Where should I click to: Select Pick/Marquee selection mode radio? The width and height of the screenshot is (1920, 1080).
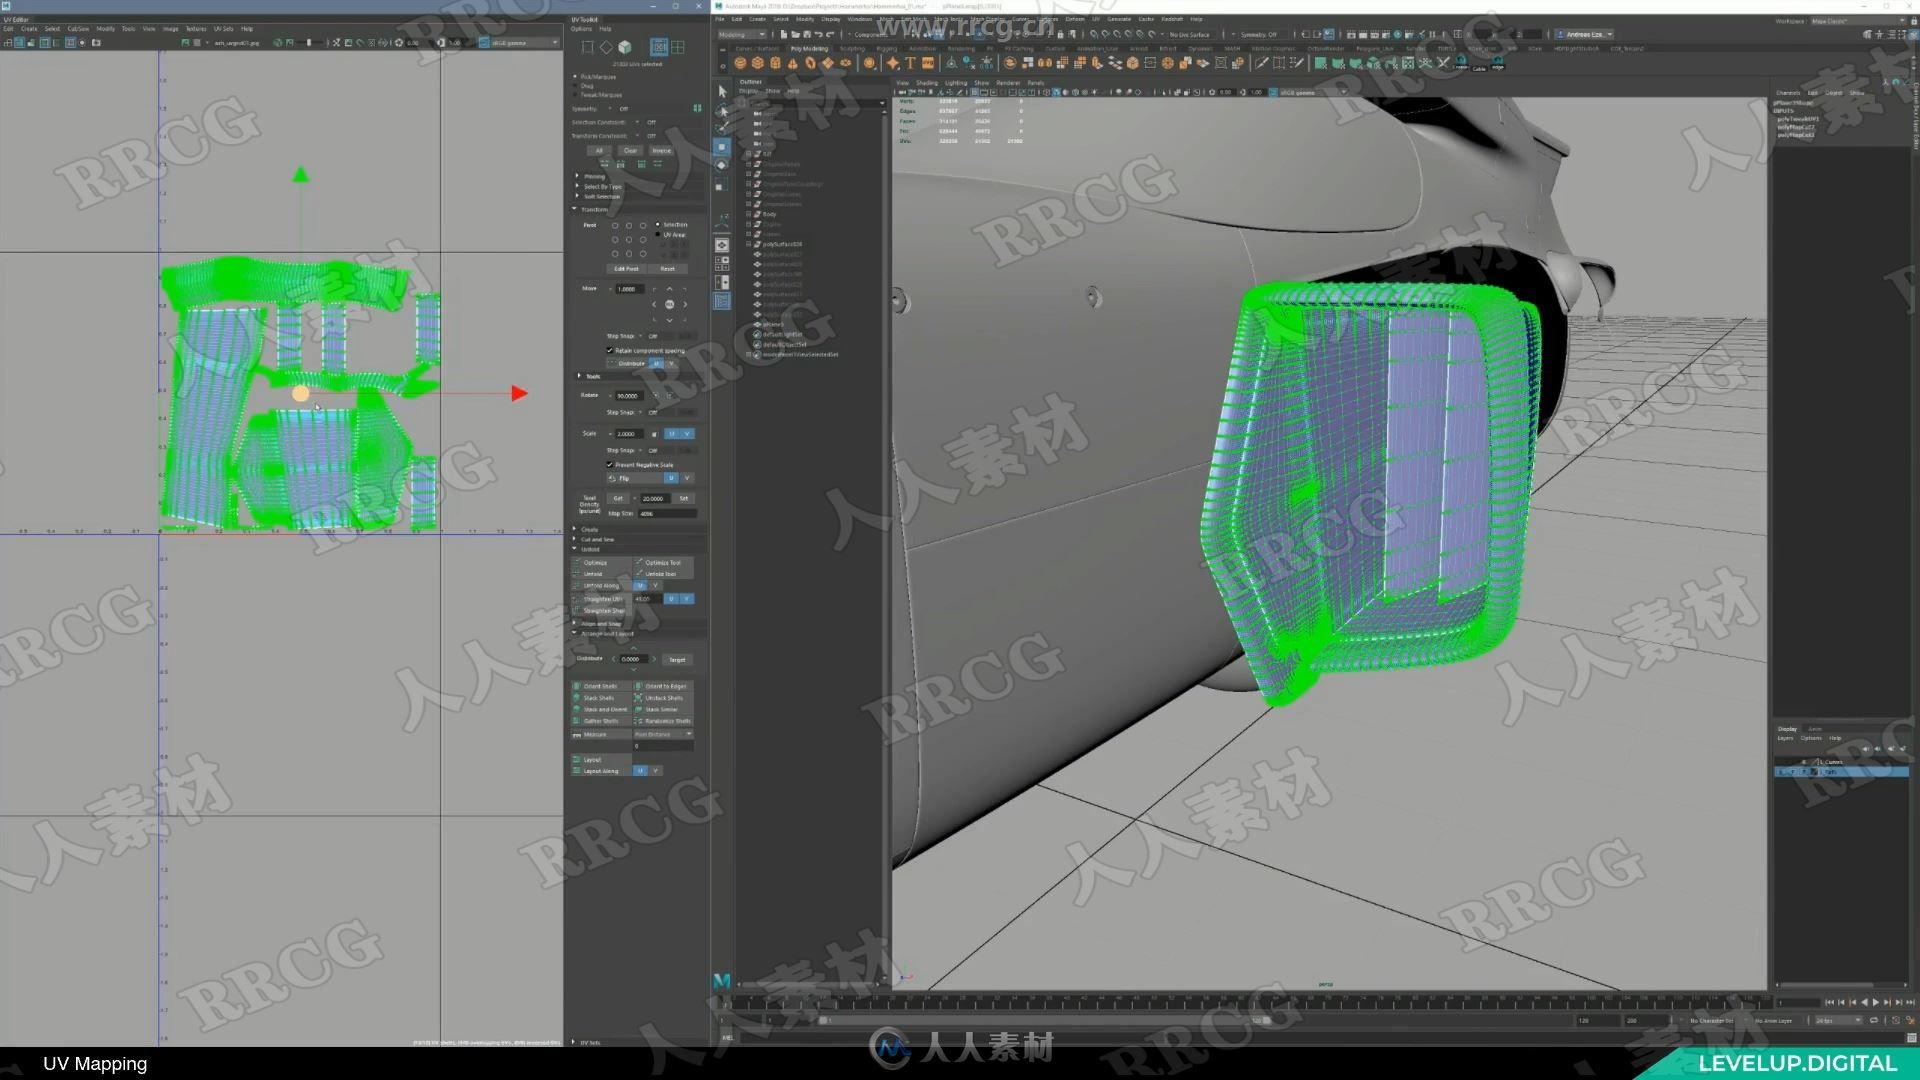[575, 77]
